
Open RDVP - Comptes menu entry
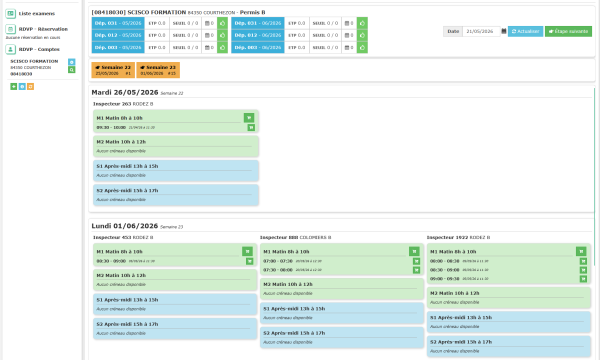pyautogui.click(x=39, y=49)
